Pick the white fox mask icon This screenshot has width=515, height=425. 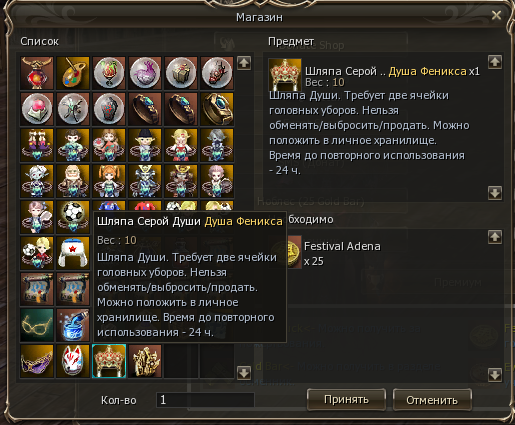click(x=73, y=361)
